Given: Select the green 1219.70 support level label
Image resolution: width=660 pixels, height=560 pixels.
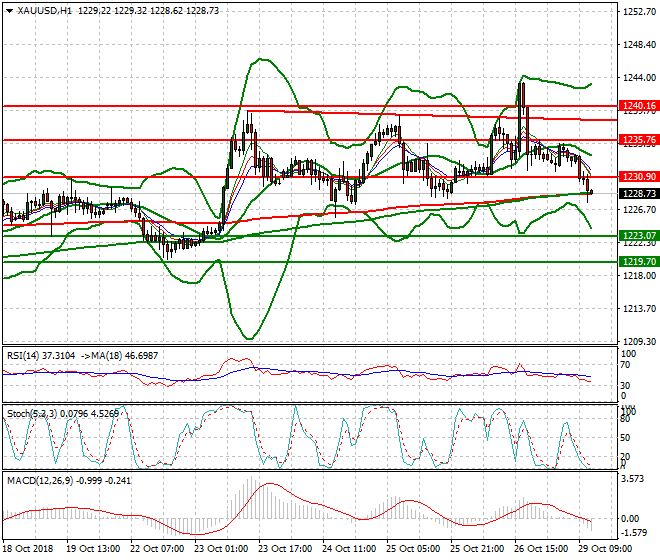Looking at the screenshot, I should [x=639, y=261].
